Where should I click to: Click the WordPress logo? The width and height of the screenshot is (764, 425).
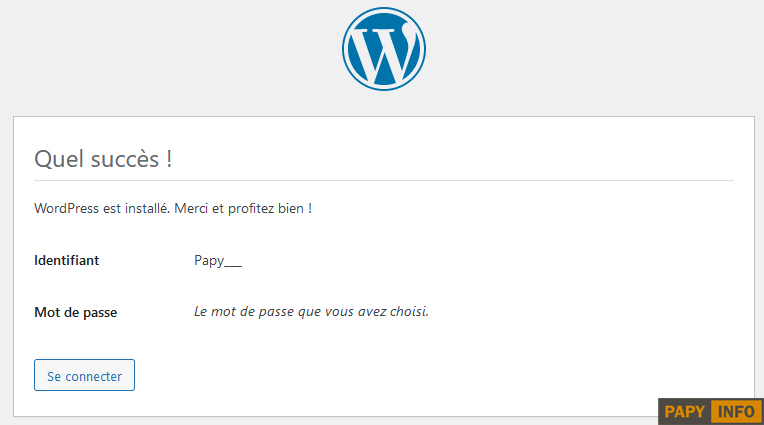383,49
